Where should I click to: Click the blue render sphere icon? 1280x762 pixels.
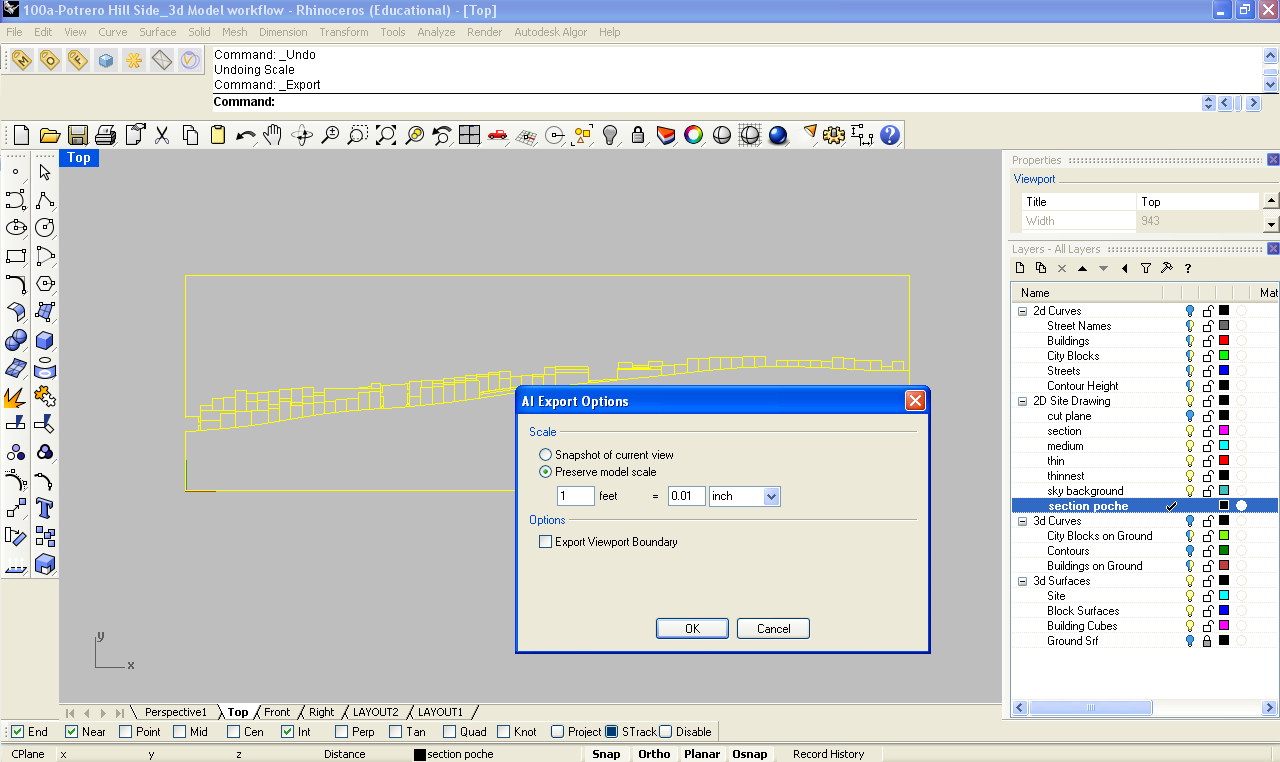[x=779, y=135]
